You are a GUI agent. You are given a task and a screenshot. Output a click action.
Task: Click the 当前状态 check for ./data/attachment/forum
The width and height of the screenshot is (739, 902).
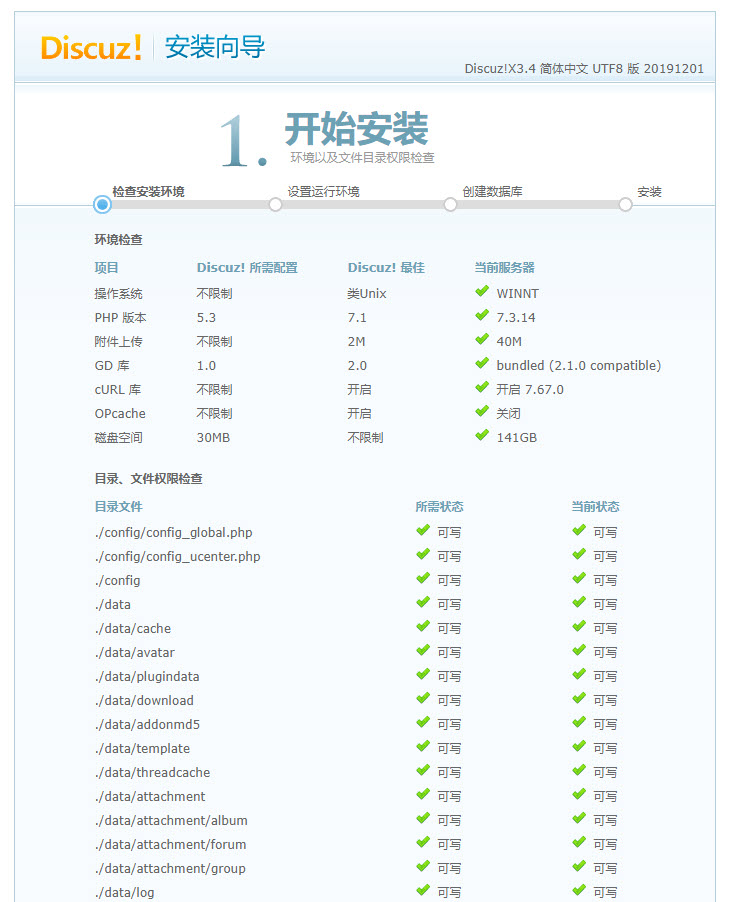click(579, 843)
